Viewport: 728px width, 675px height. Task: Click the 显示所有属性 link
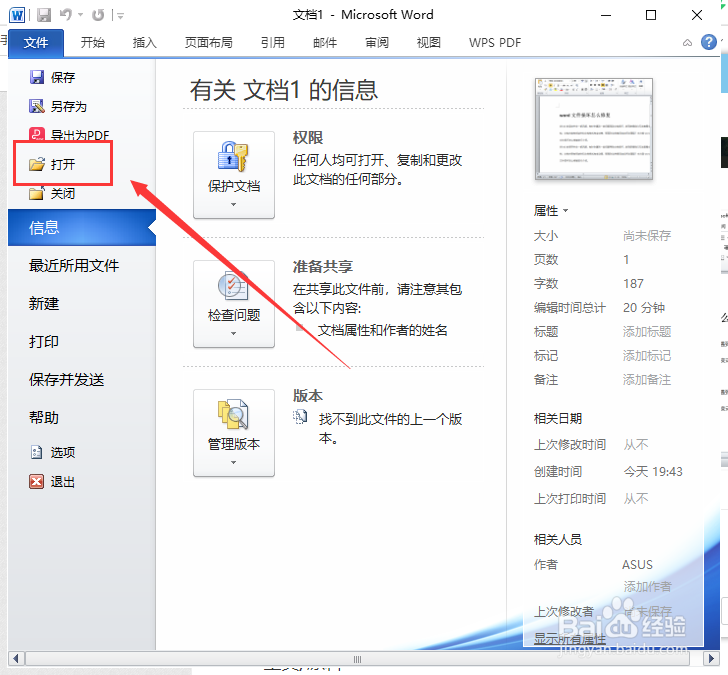(570, 639)
